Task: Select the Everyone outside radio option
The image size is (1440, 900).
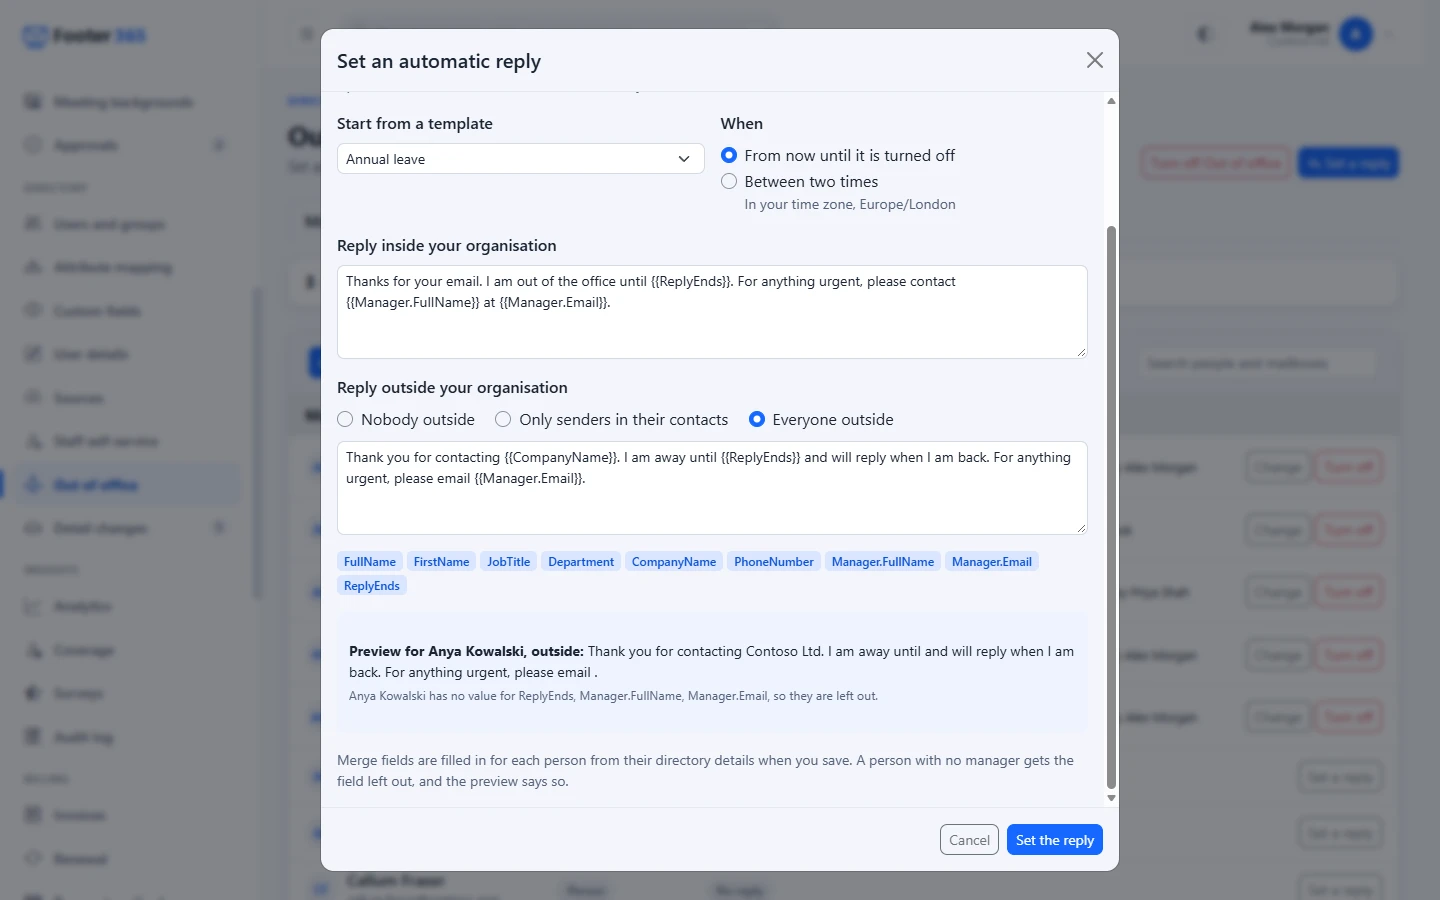Action: 757,419
